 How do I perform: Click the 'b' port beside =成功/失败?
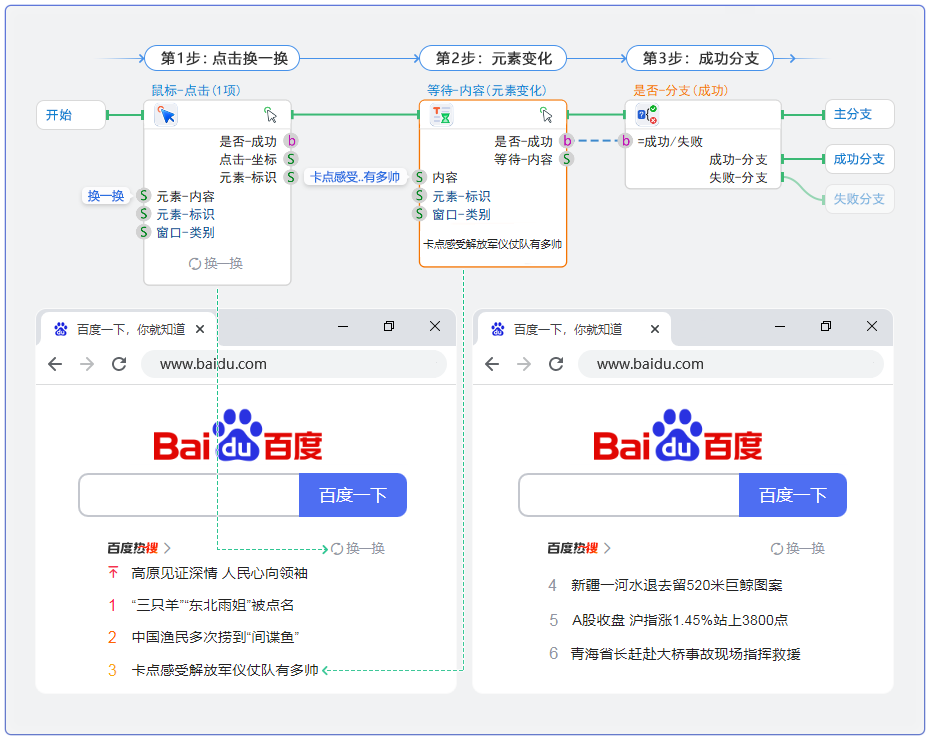click(x=626, y=141)
